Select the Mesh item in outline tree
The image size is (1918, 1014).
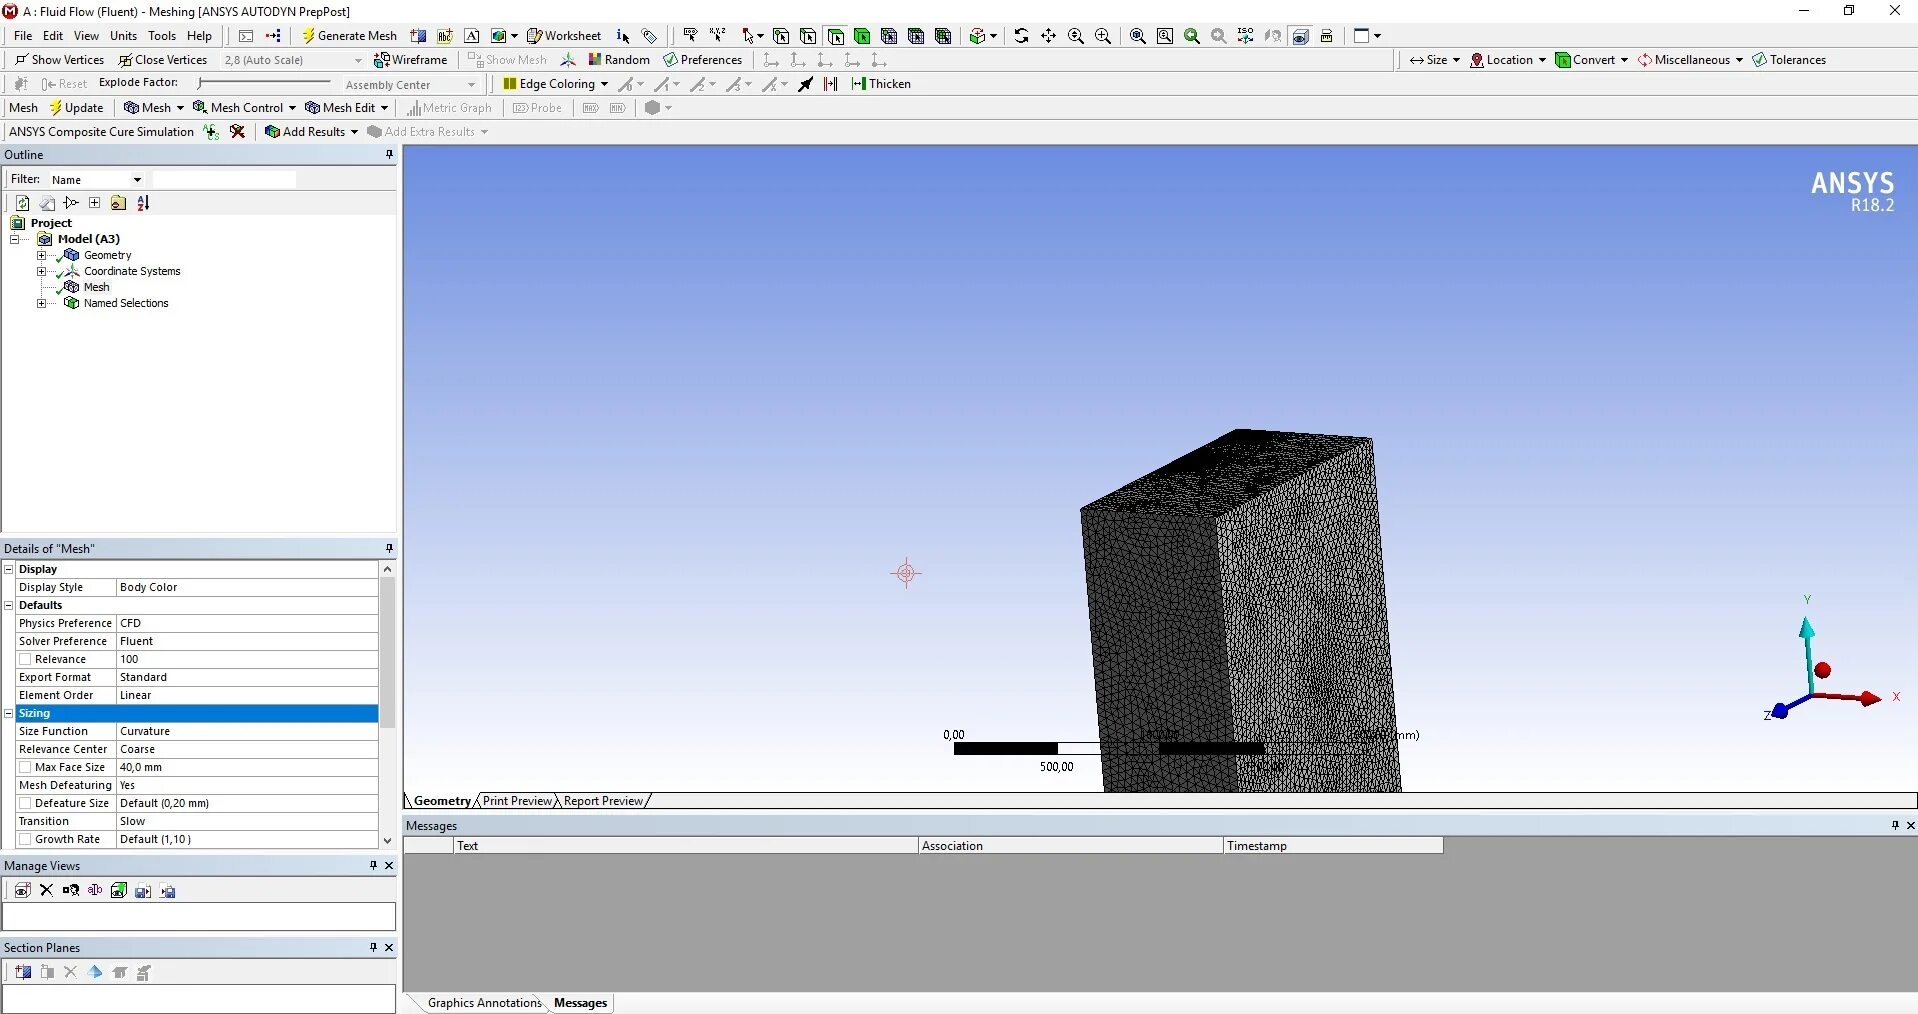click(x=96, y=287)
